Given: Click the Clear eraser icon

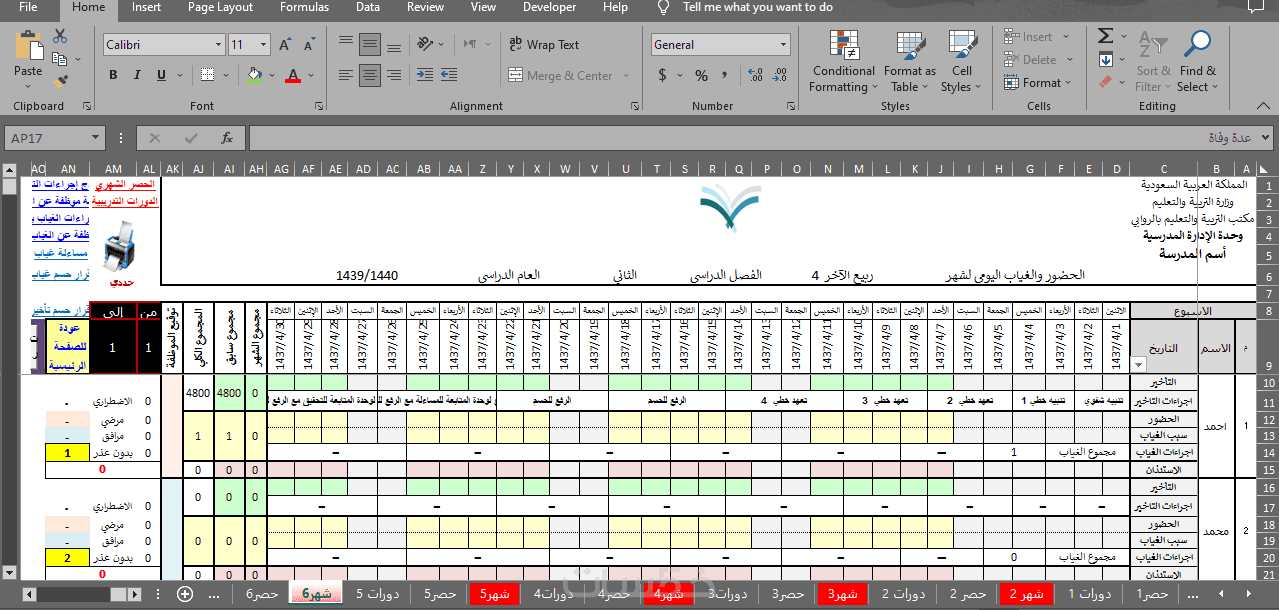Looking at the screenshot, I should (1105, 82).
